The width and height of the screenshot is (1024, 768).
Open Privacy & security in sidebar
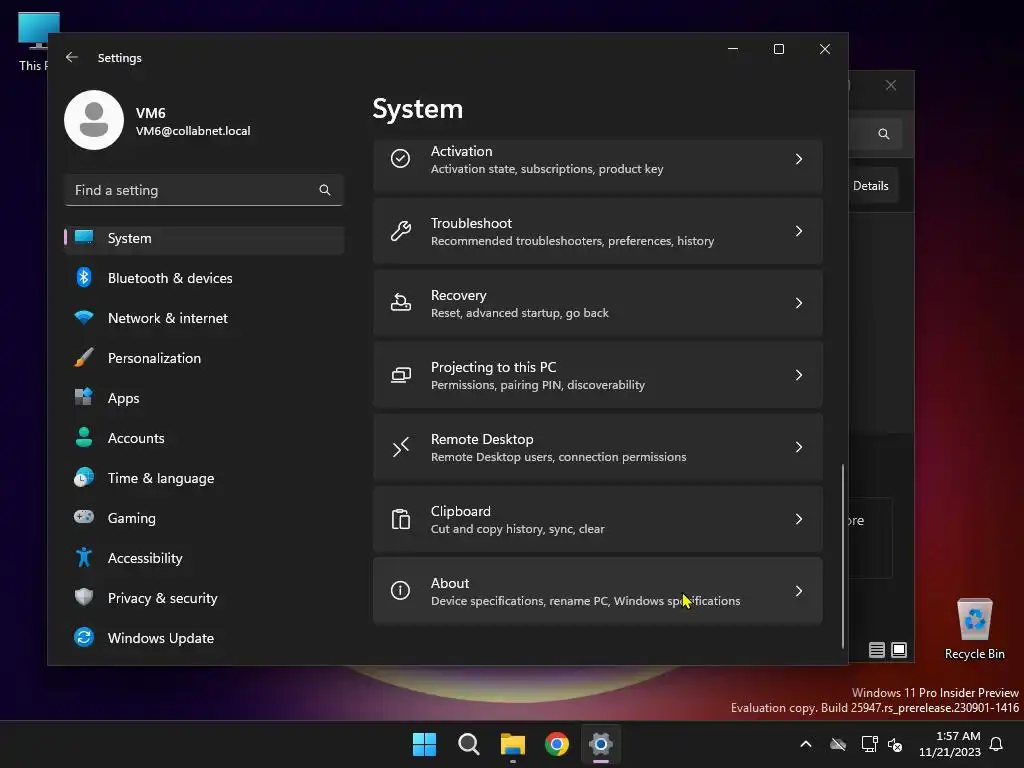[x=204, y=598]
